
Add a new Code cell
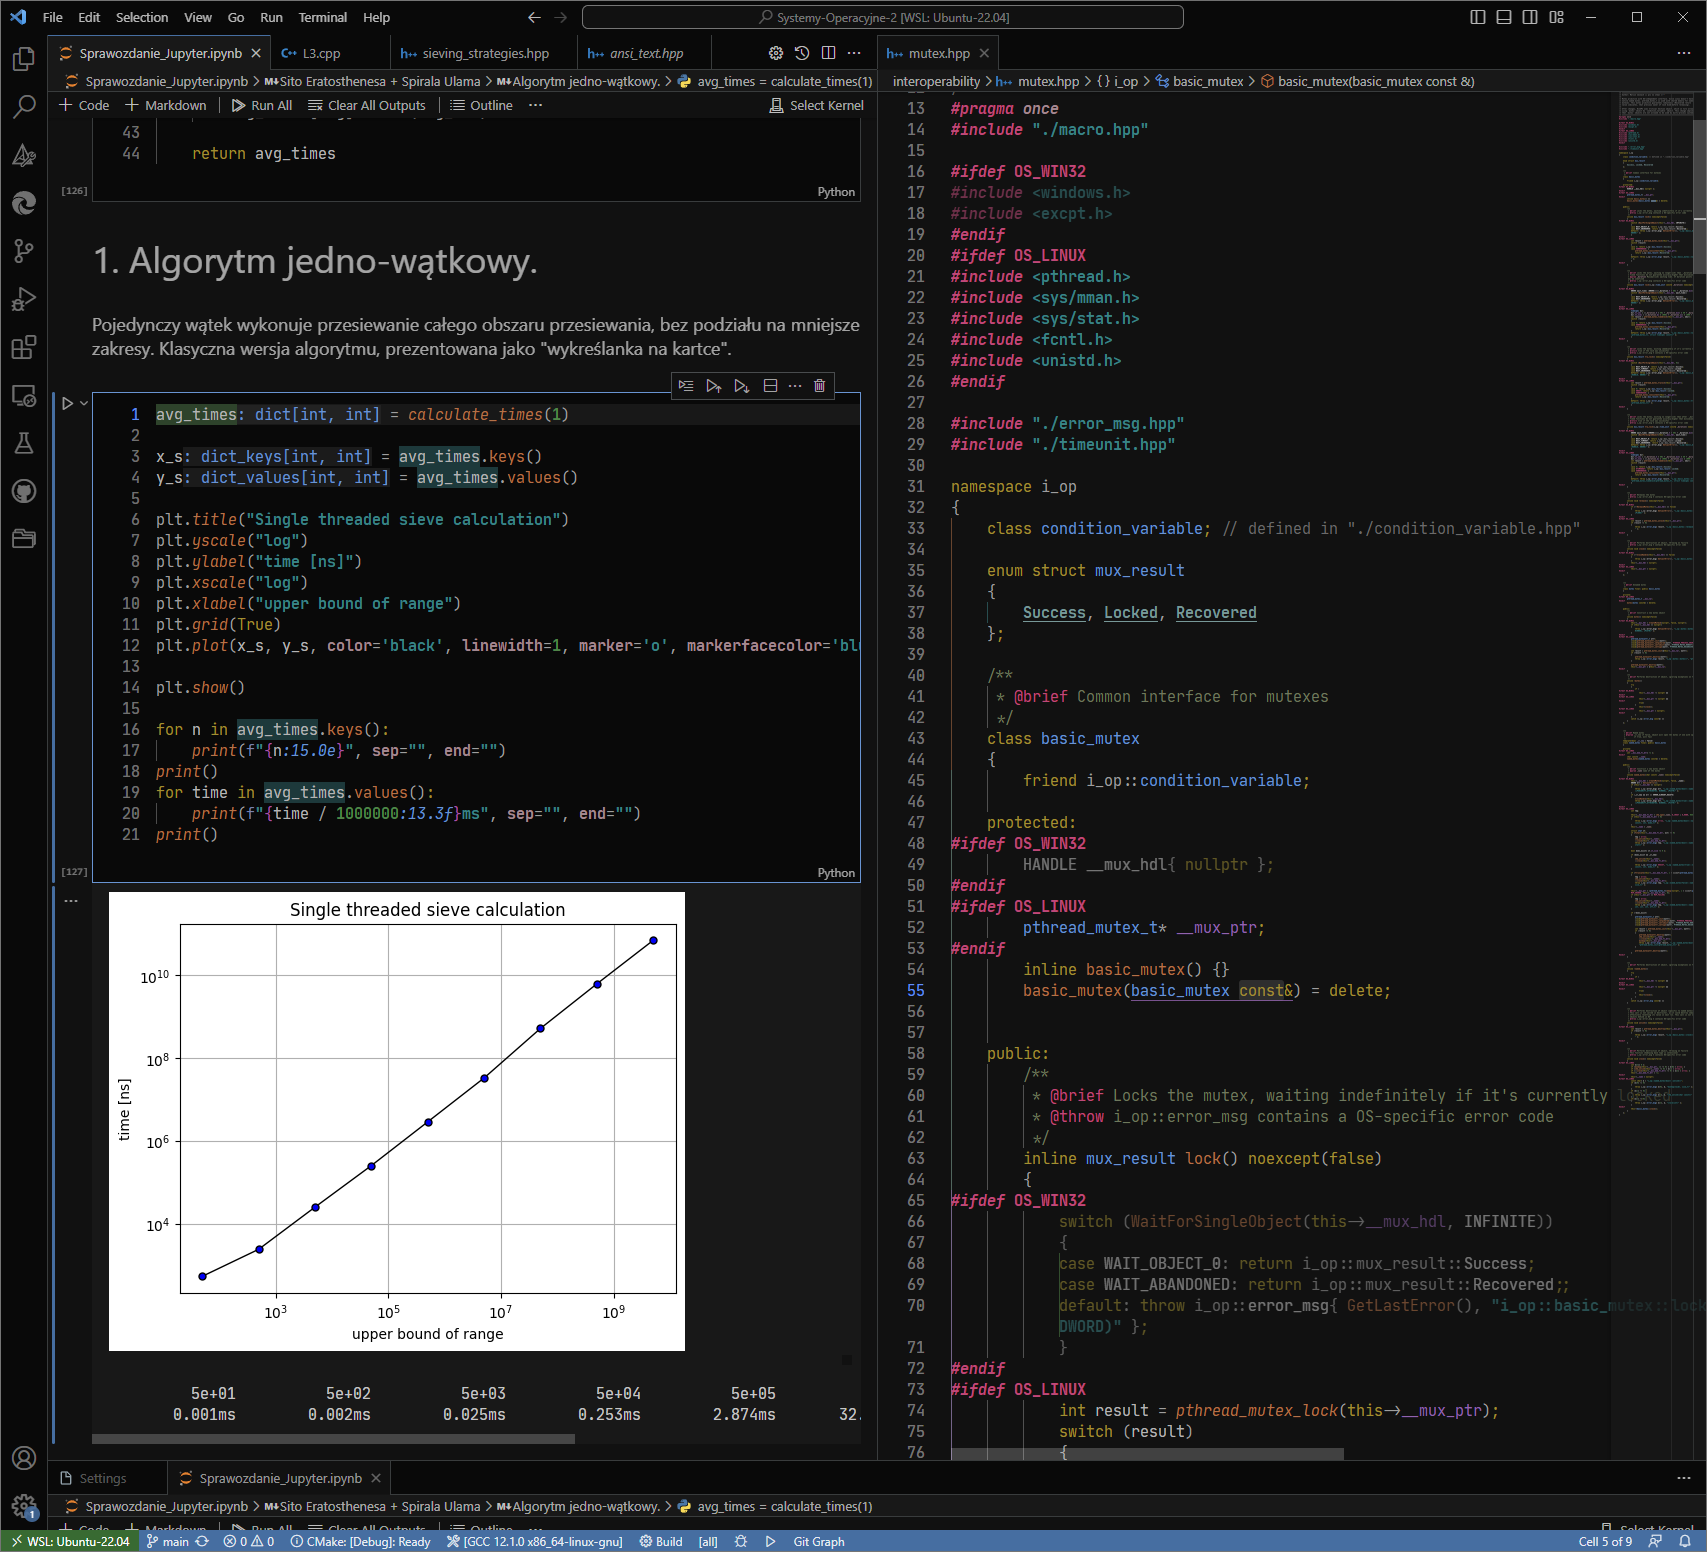84,105
